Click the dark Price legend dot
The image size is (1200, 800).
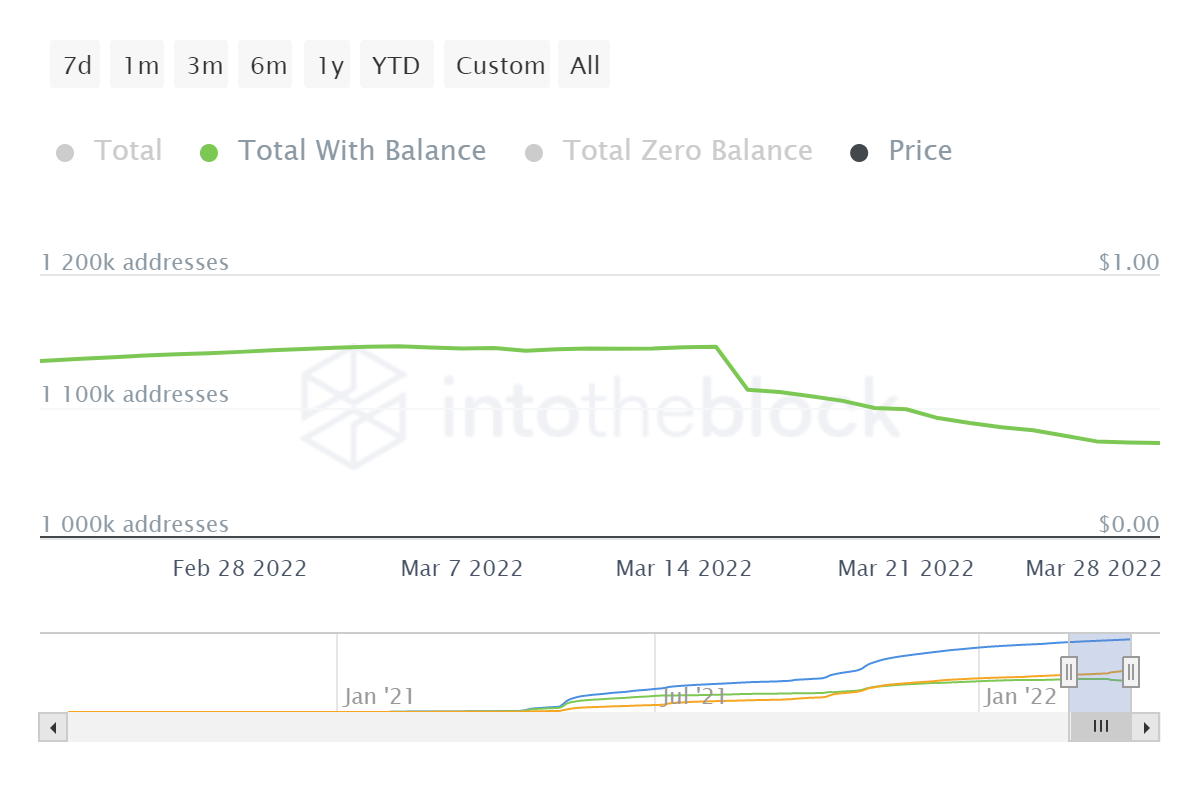pyautogui.click(x=859, y=153)
